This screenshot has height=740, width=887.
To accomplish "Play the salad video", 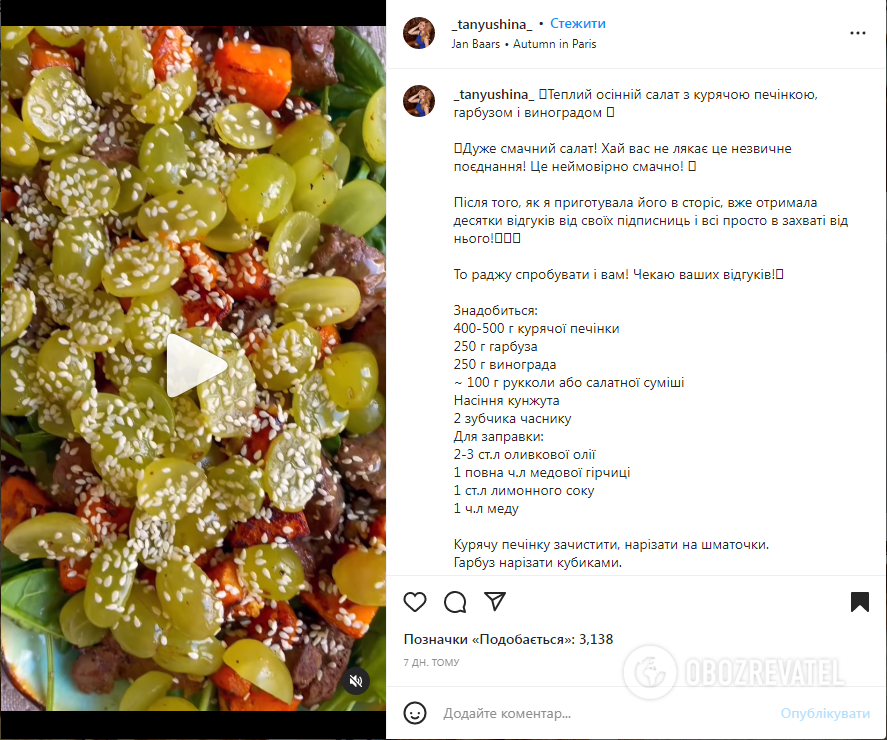I will pyautogui.click(x=196, y=365).
